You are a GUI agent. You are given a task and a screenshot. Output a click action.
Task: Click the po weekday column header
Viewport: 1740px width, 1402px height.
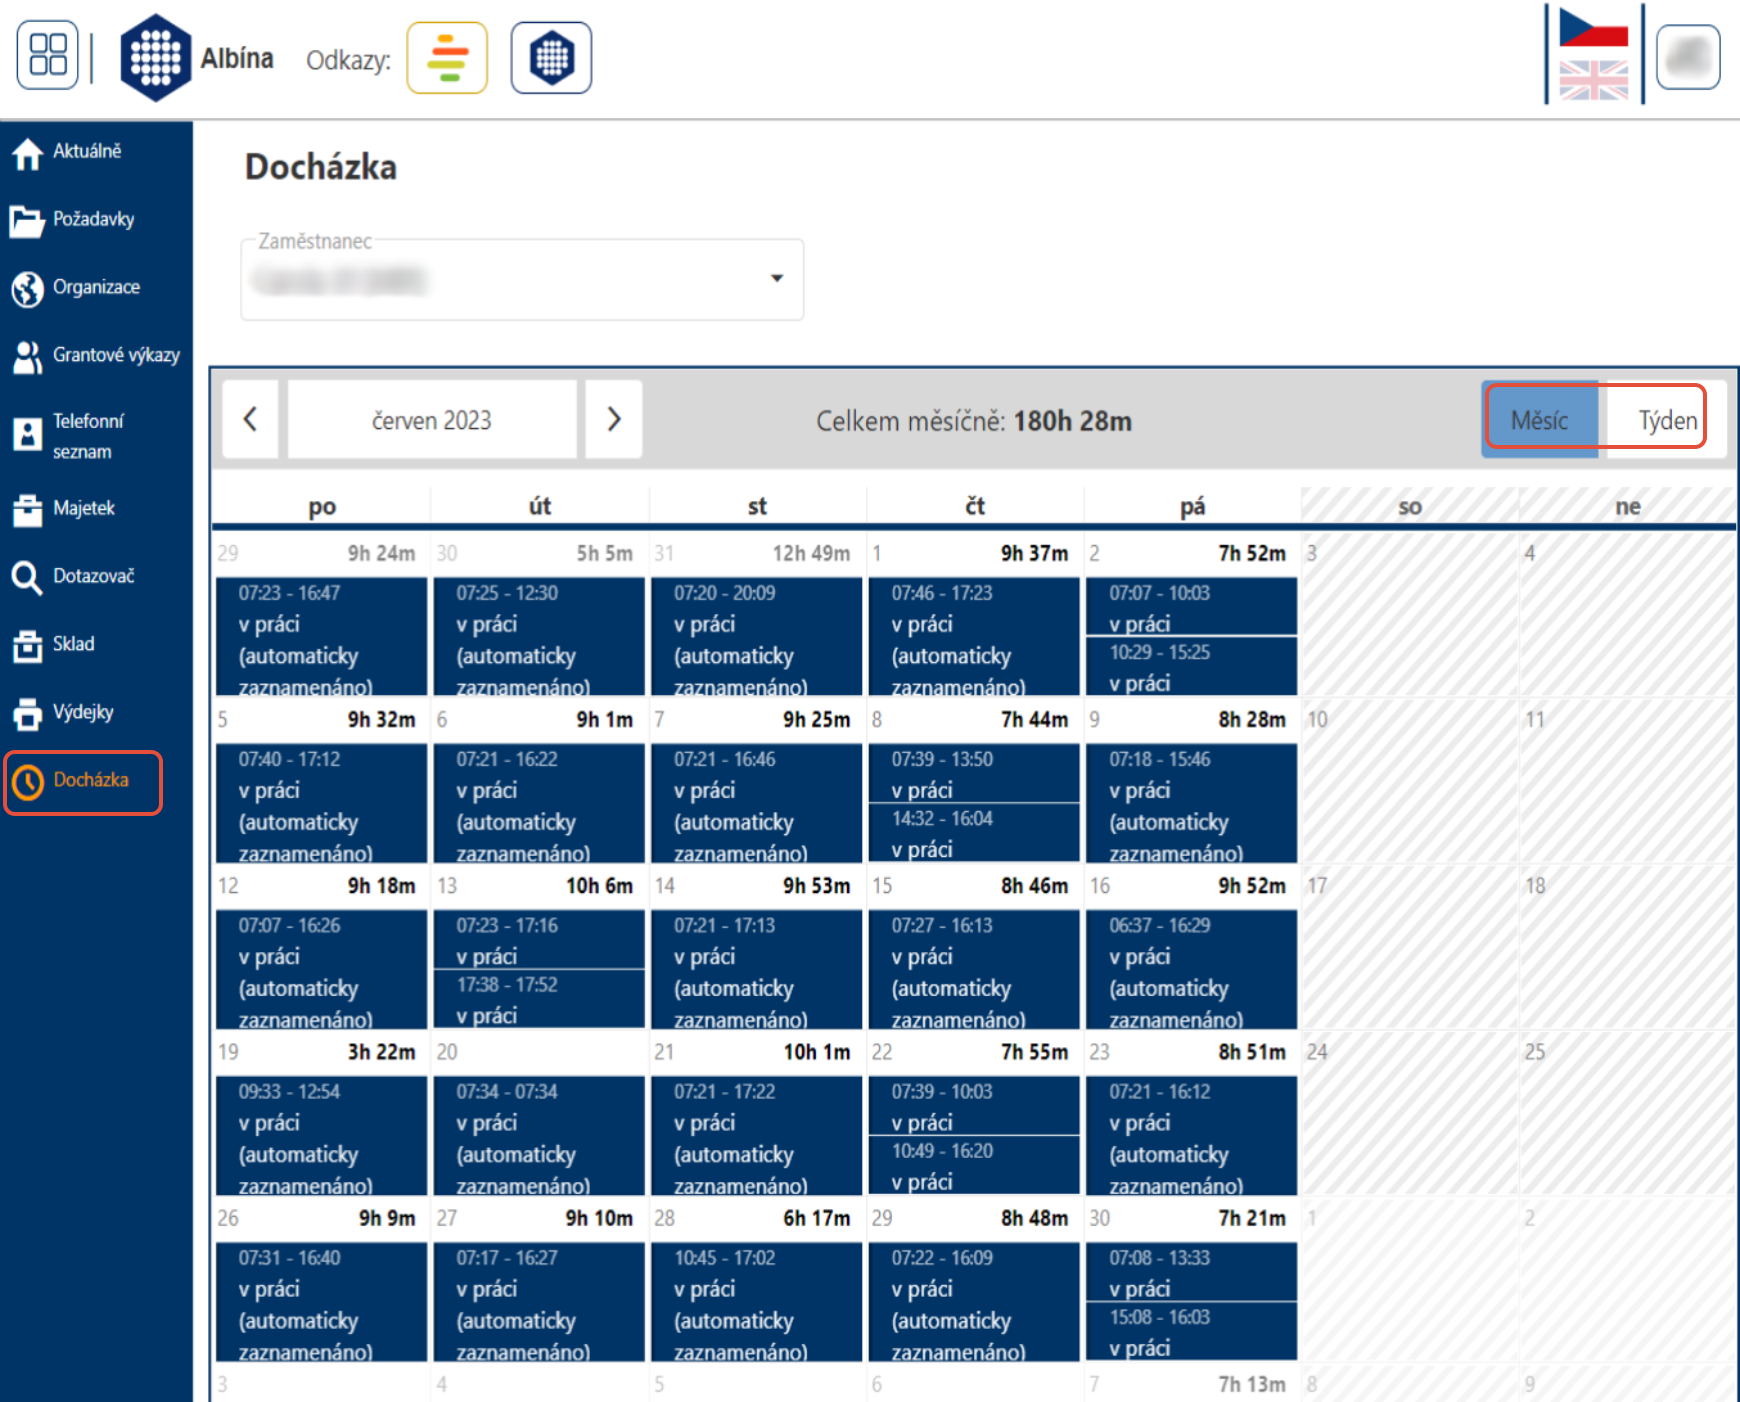click(x=322, y=506)
